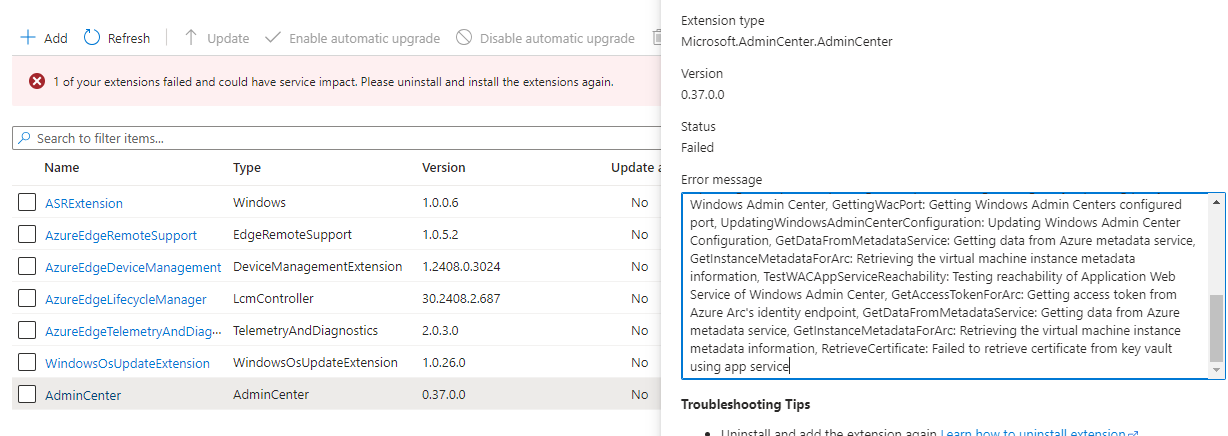The width and height of the screenshot is (1228, 436).
Task: Click the DeviceManagementExtension type cell
Action: (318, 267)
